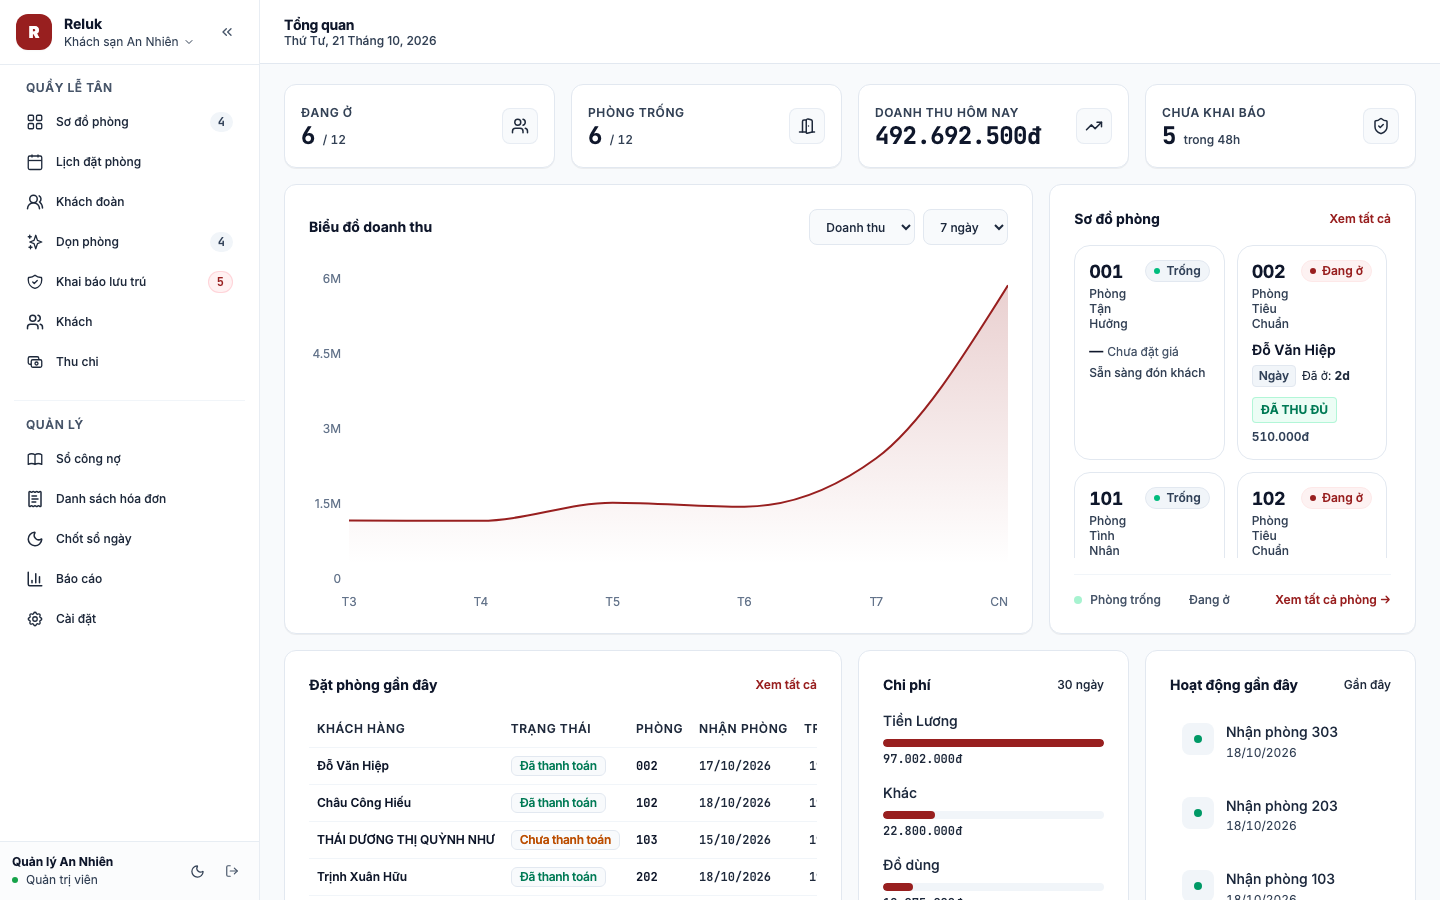1440x900 pixels.
Task: Toggle dark mode with the moon icon
Action: 198,871
